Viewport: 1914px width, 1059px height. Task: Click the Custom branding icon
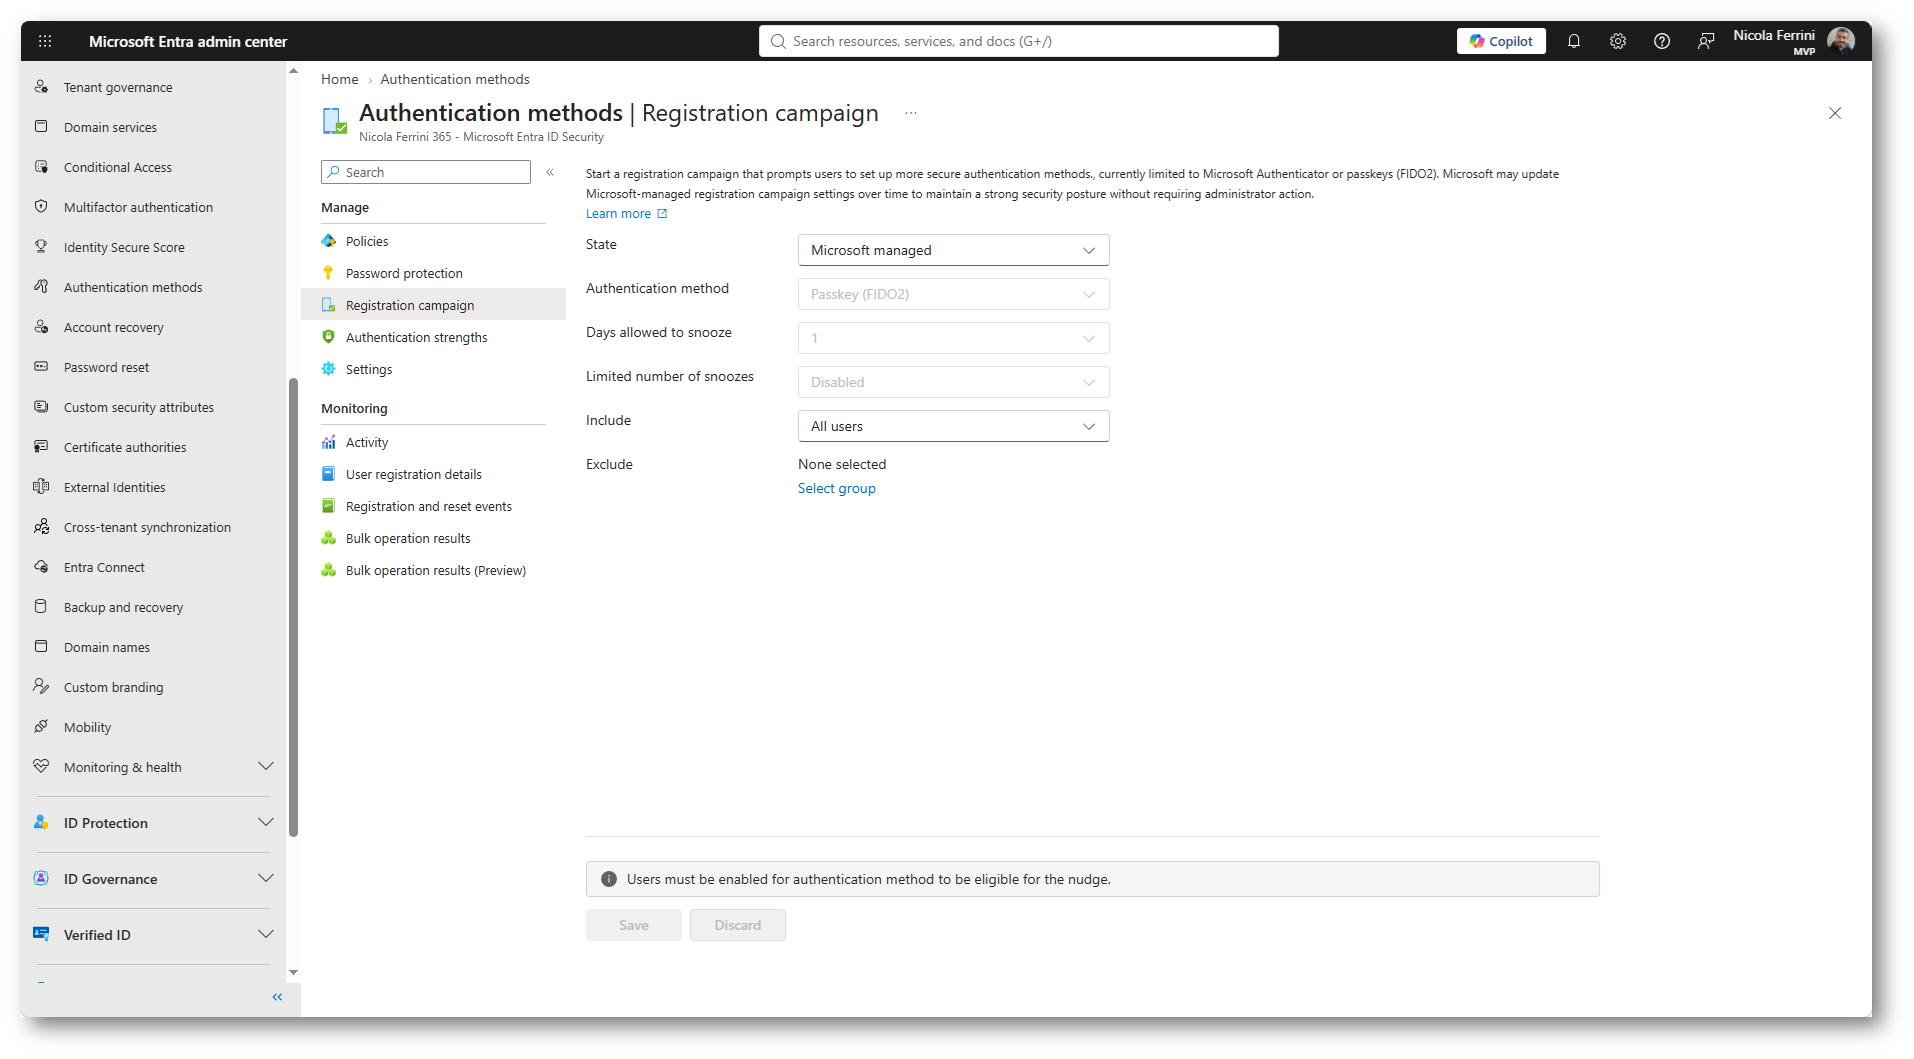click(x=41, y=687)
